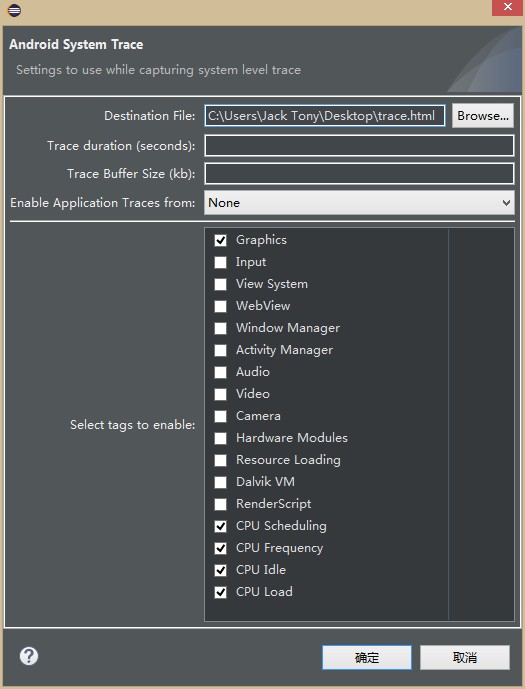
Task: Enable the Hardware Modules checkbox
Action: click(220, 438)
